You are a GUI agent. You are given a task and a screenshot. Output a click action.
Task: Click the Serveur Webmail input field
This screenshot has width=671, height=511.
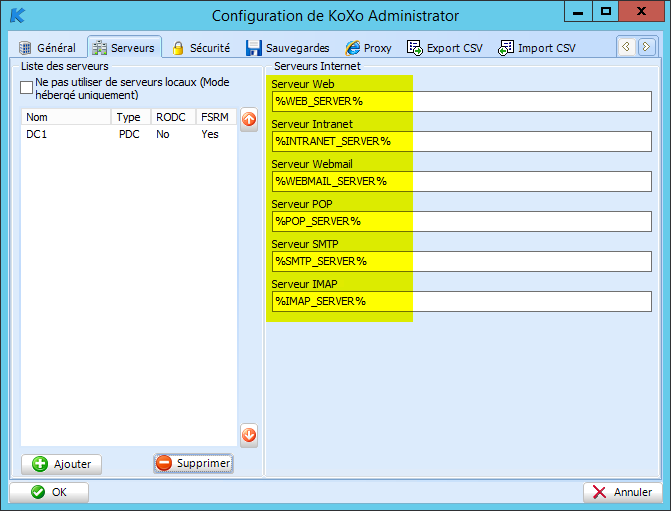click(x=462, y=181)
